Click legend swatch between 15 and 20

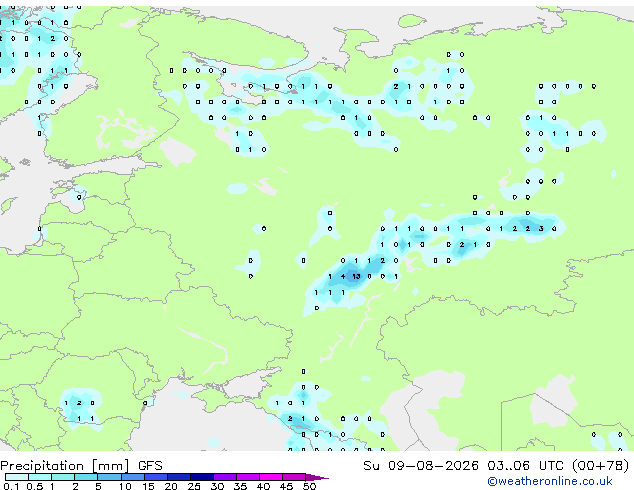[156, 477]
